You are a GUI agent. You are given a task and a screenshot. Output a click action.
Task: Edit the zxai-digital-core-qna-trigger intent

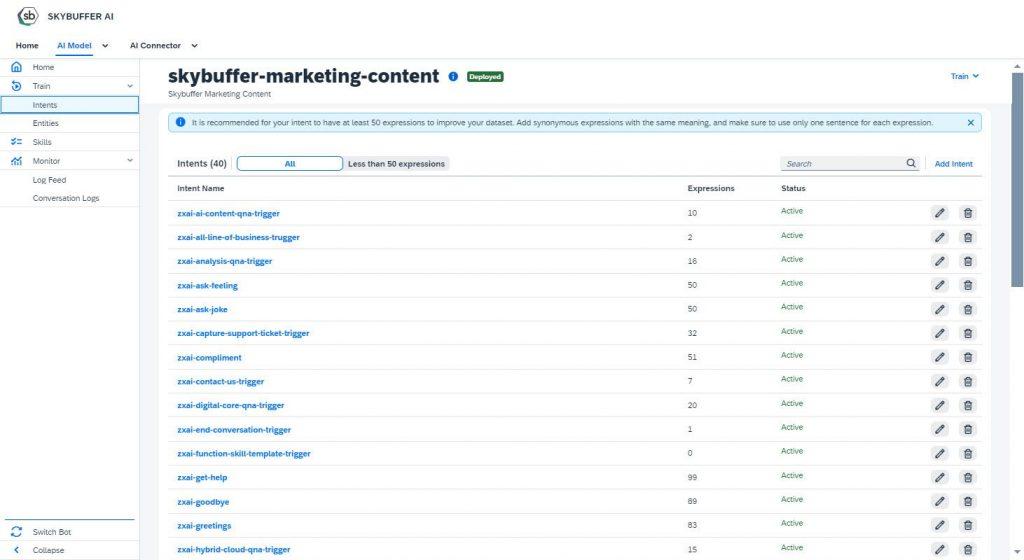tap(940, 405)
